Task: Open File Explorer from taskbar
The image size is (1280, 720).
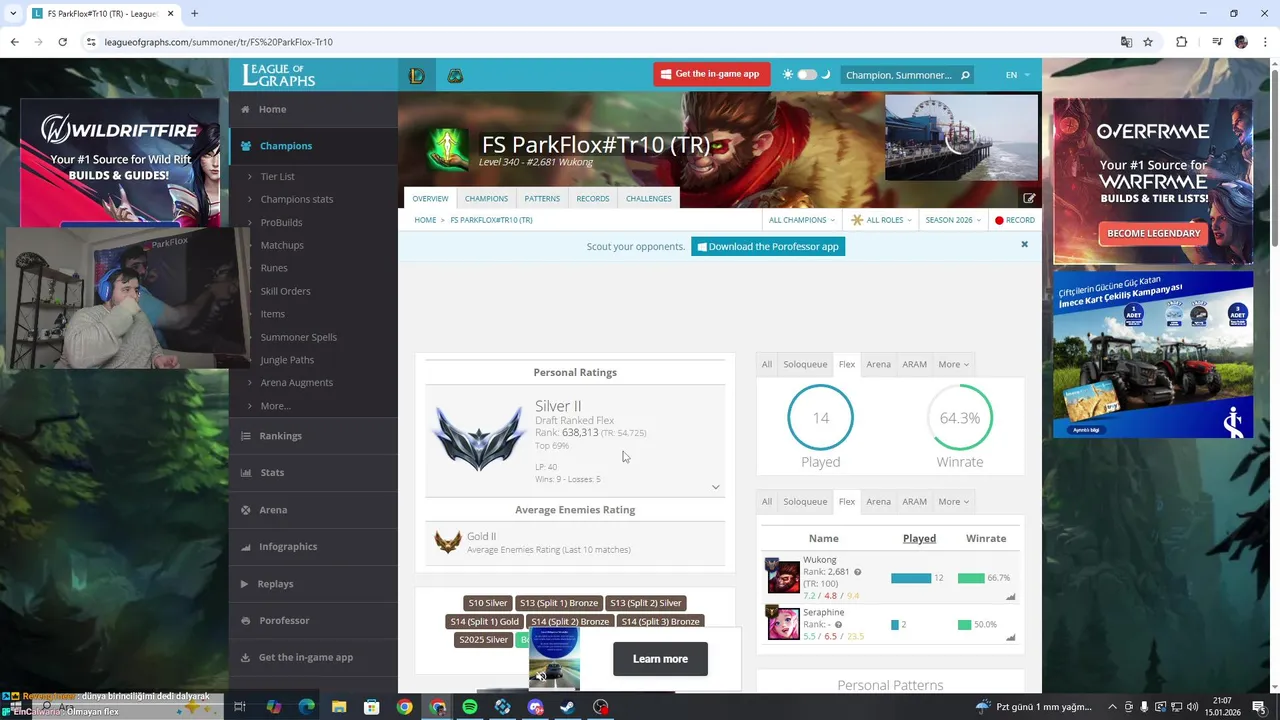Action: pos(339,707)
